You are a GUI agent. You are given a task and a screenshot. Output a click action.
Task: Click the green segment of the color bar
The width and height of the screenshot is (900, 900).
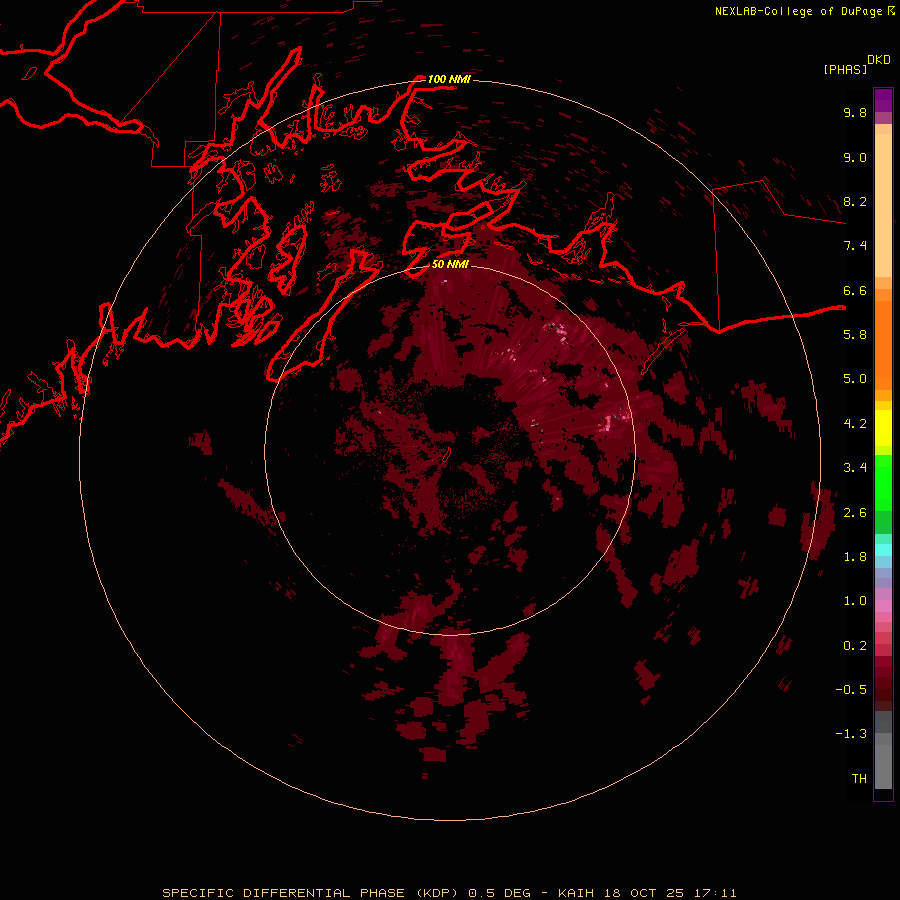pos(883,482)
